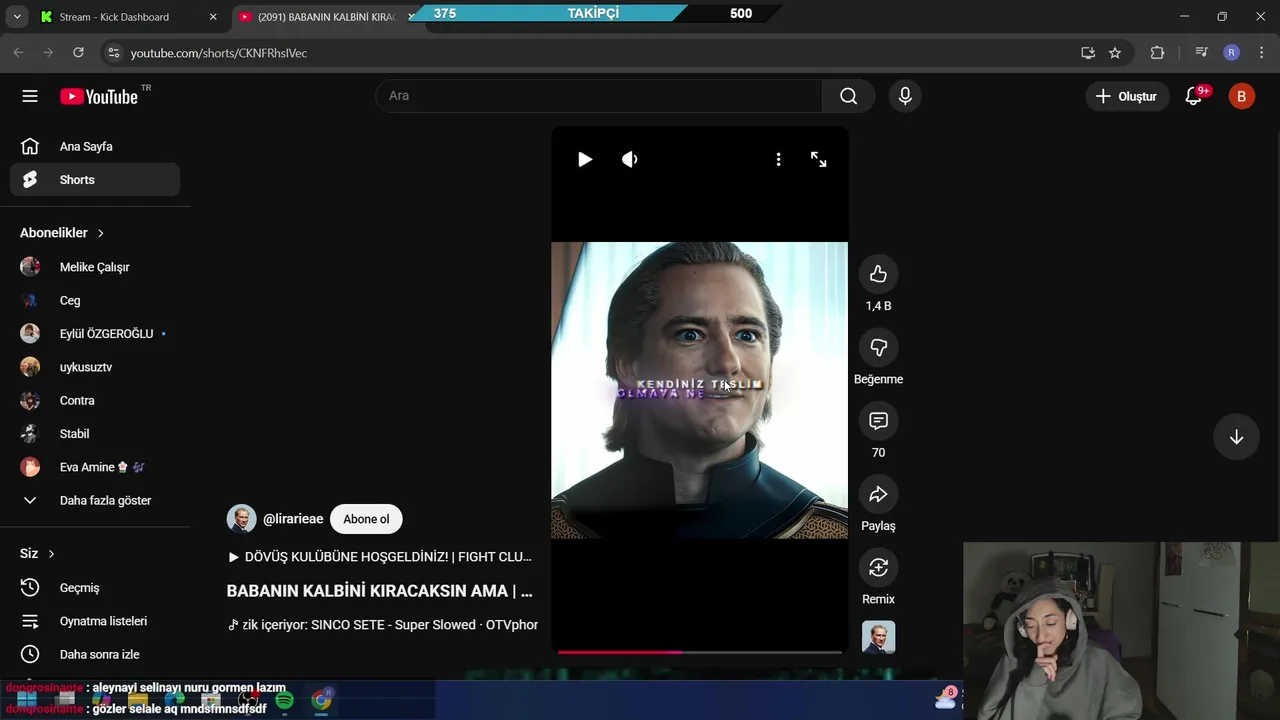Open the weather widget in system tray
Image resolution: width=1280 pixels, height=720 pixels.
pos(946,697)
